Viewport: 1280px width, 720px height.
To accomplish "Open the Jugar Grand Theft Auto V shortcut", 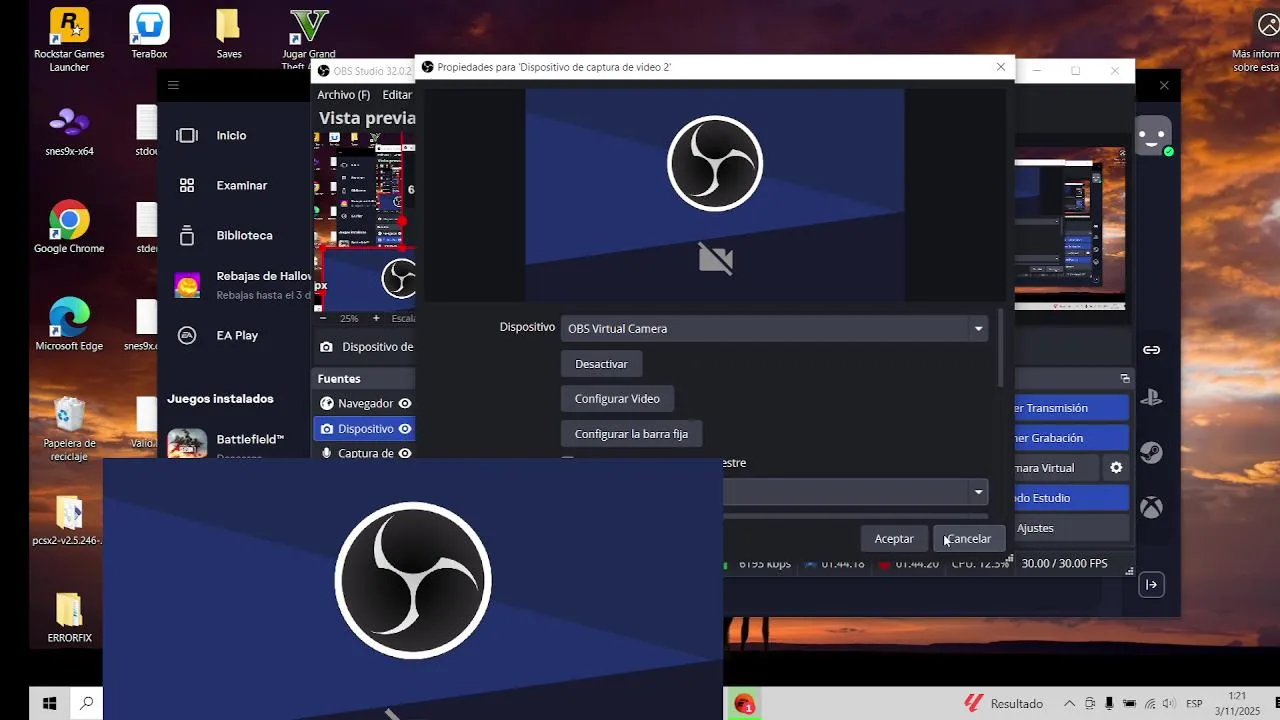I will pyautogui.click(x=309, y=40).
